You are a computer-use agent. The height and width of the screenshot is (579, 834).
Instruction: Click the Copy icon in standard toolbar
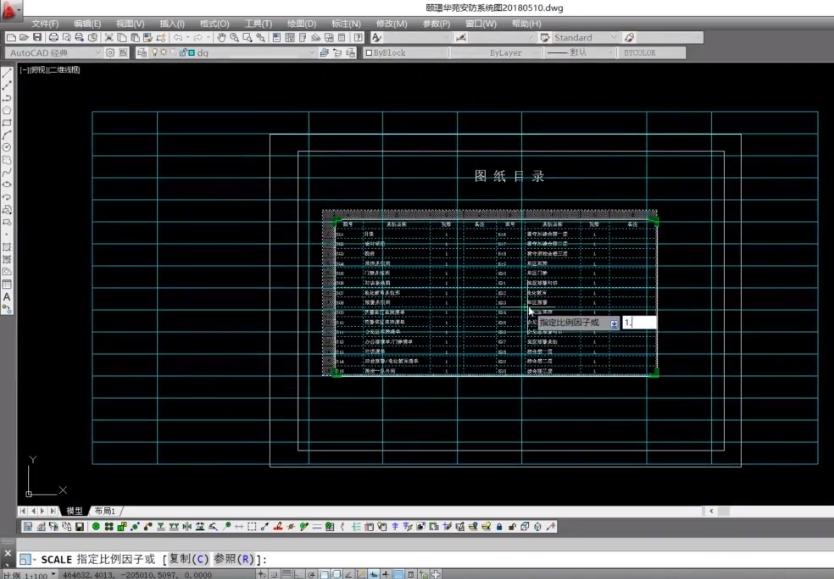coord(122,37)
